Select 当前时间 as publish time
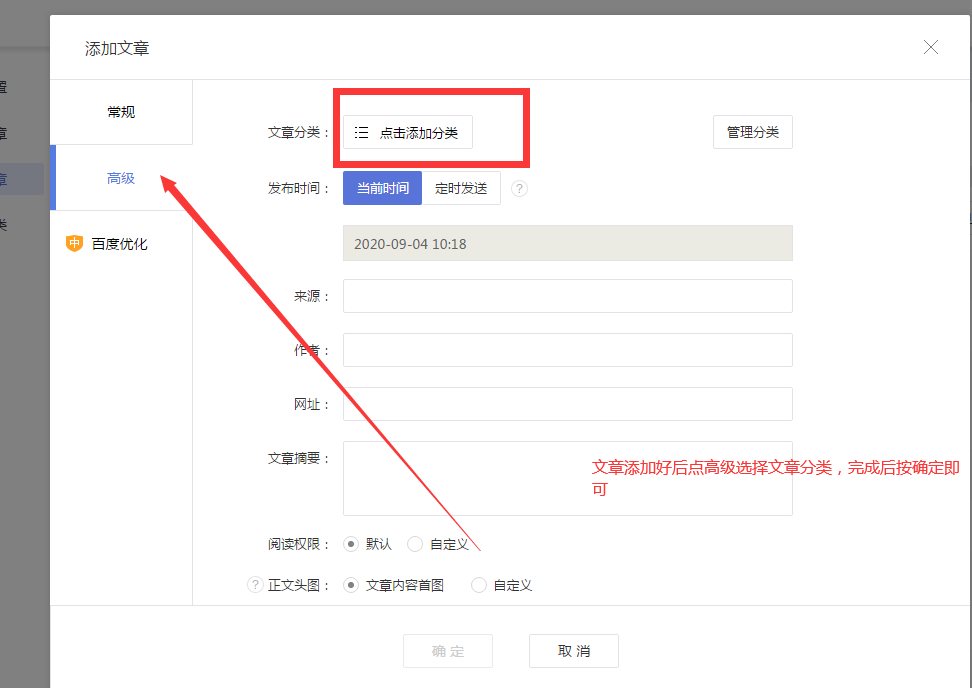Screen dimensions: 972x688 click(x=382, y=188)
